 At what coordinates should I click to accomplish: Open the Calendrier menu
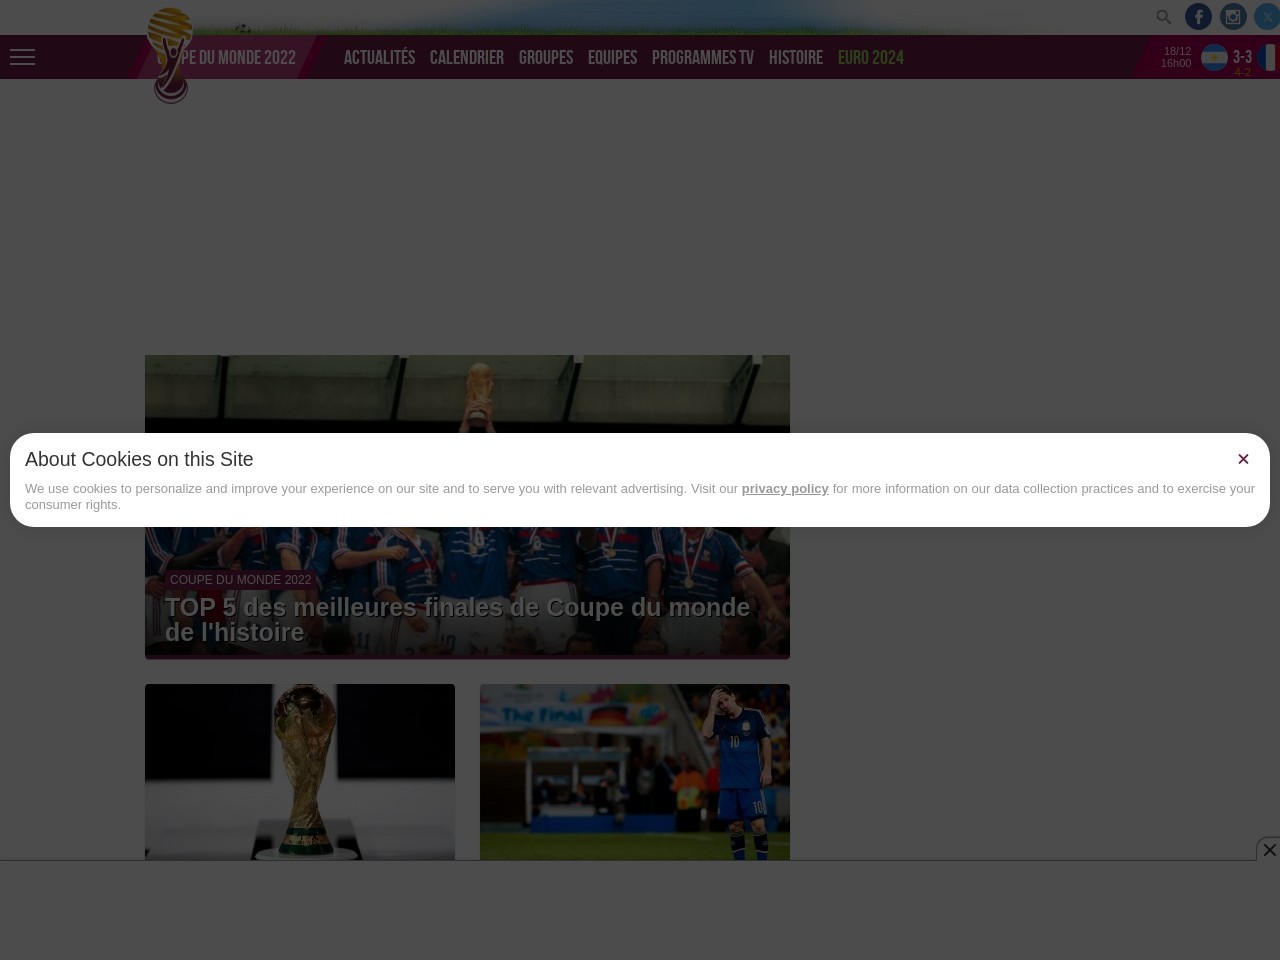coord(467,57)
